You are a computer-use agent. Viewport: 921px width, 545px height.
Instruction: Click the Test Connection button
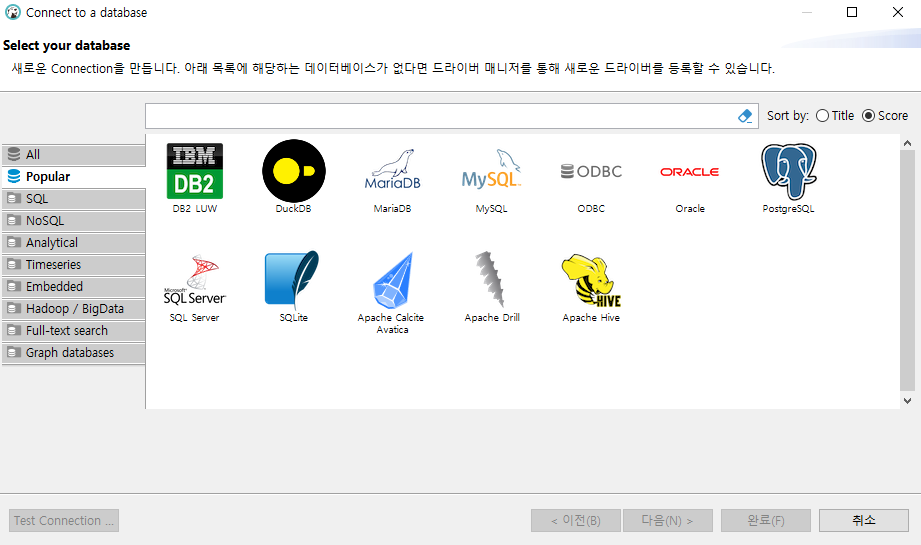click(x=64, y=520)
